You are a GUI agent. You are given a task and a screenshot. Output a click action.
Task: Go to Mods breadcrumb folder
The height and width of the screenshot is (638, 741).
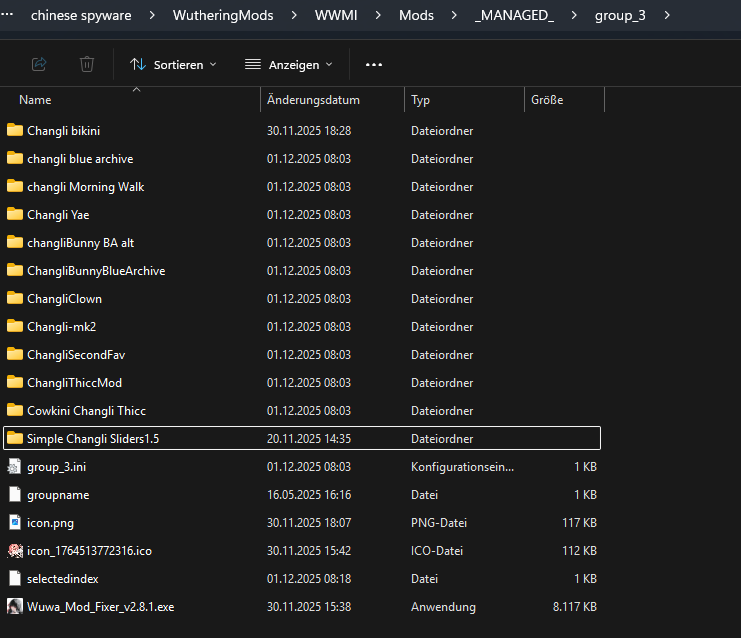tap(416, 15)
